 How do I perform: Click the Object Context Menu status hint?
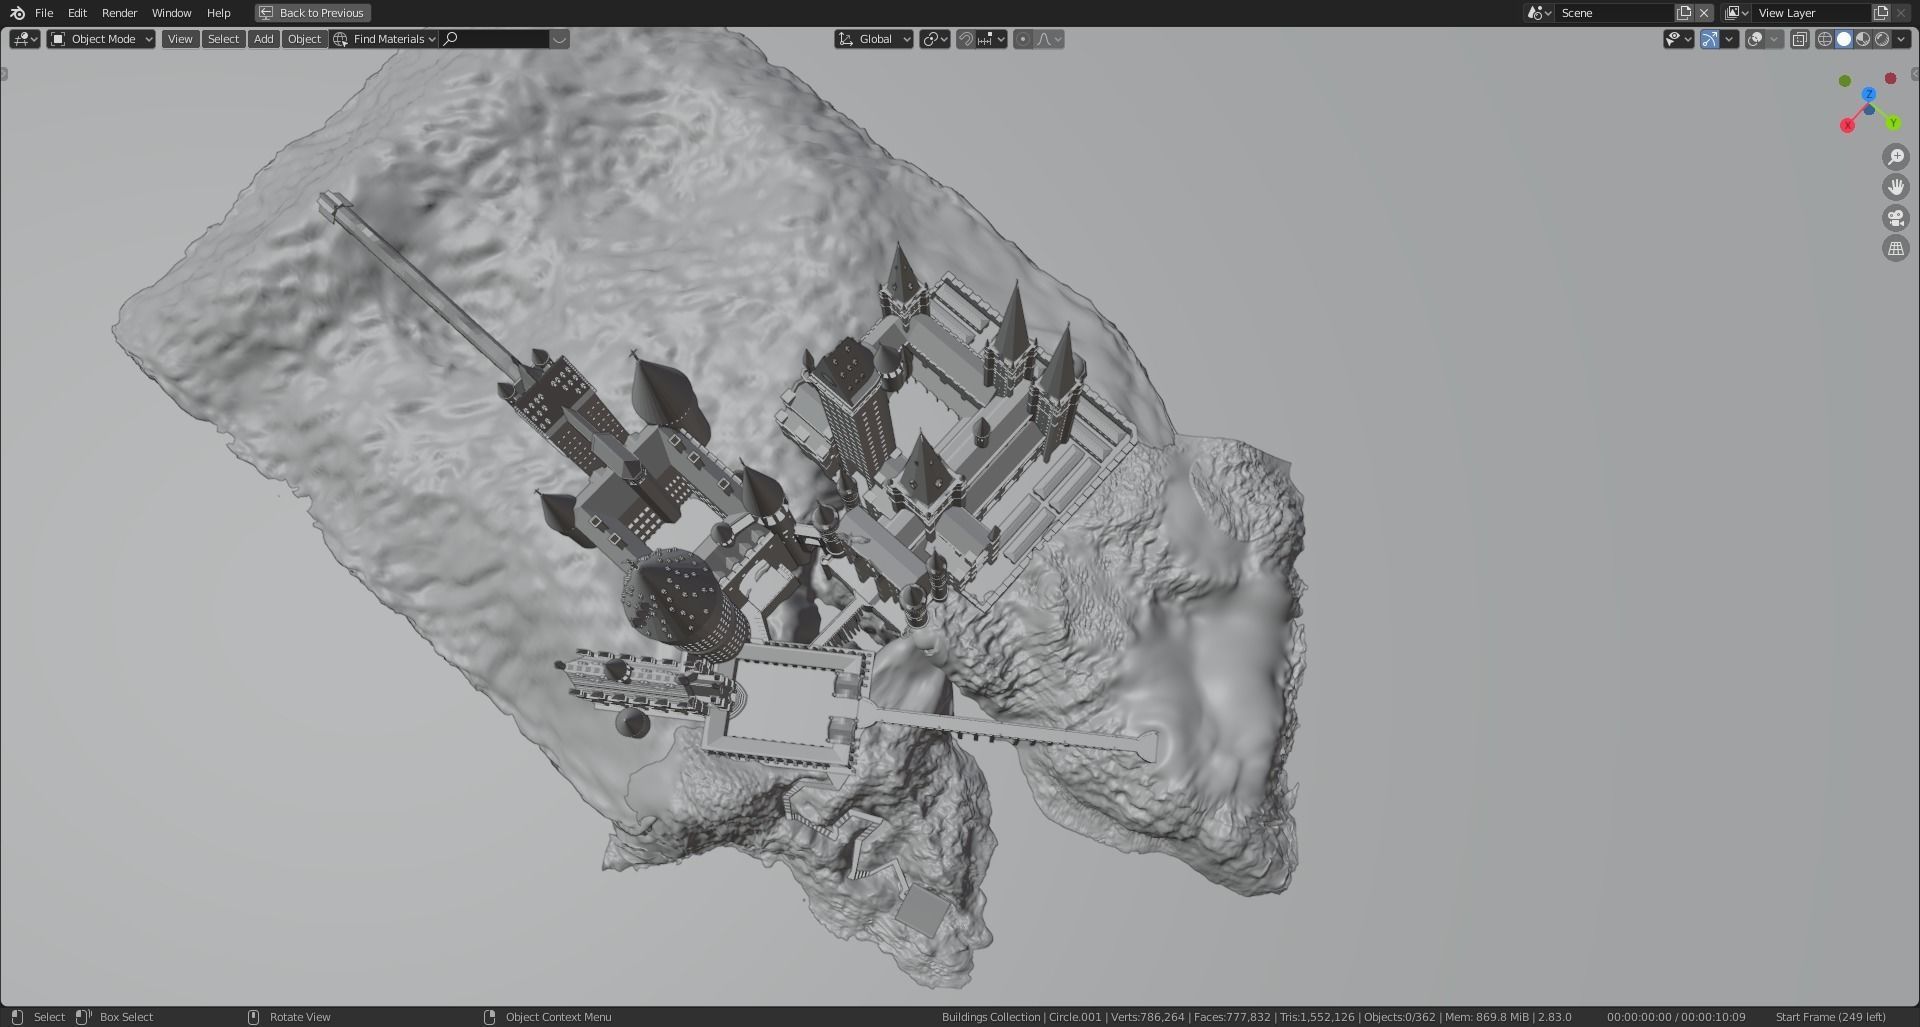pyautogui.click(x=548, y=1017)
